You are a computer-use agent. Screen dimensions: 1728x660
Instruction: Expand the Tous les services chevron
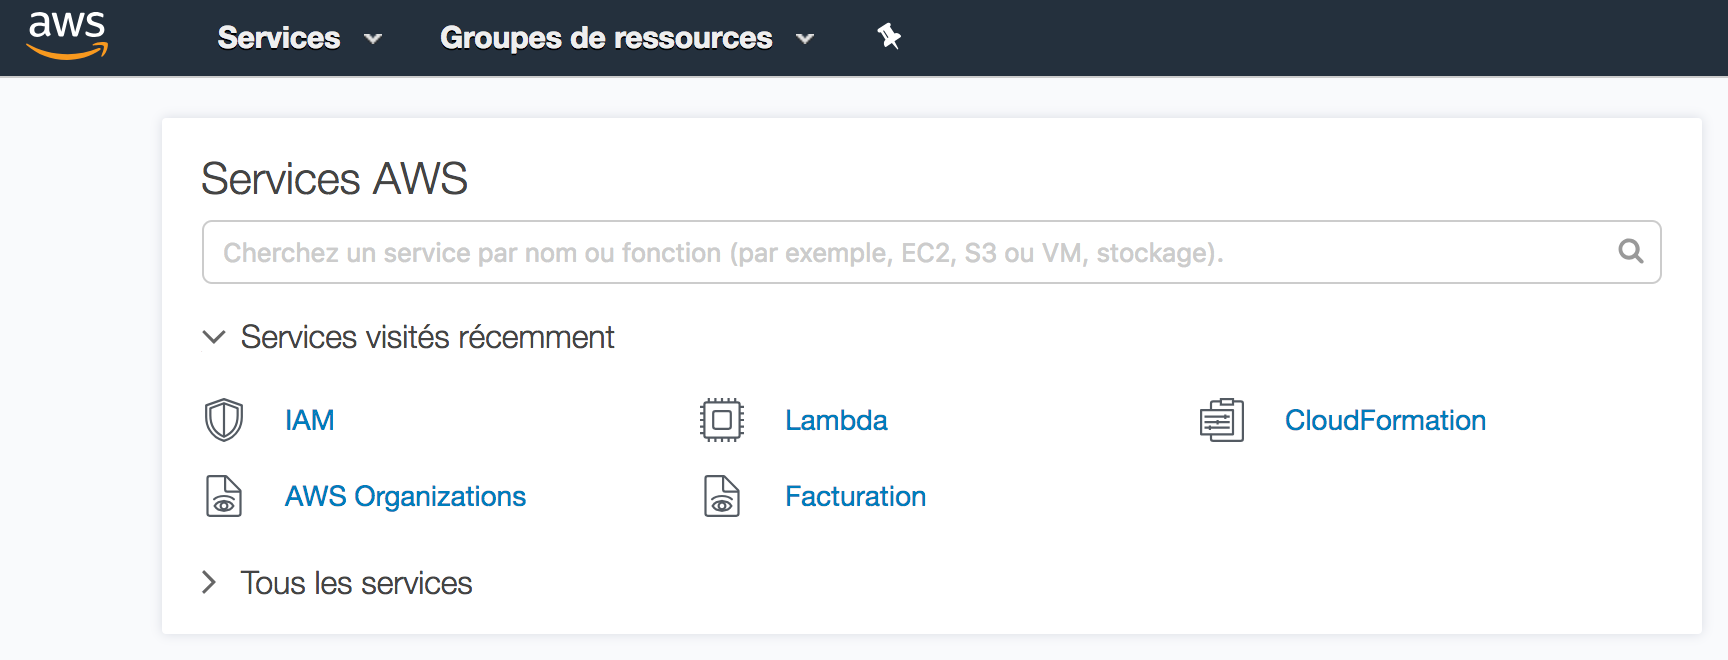click(209, 582)
